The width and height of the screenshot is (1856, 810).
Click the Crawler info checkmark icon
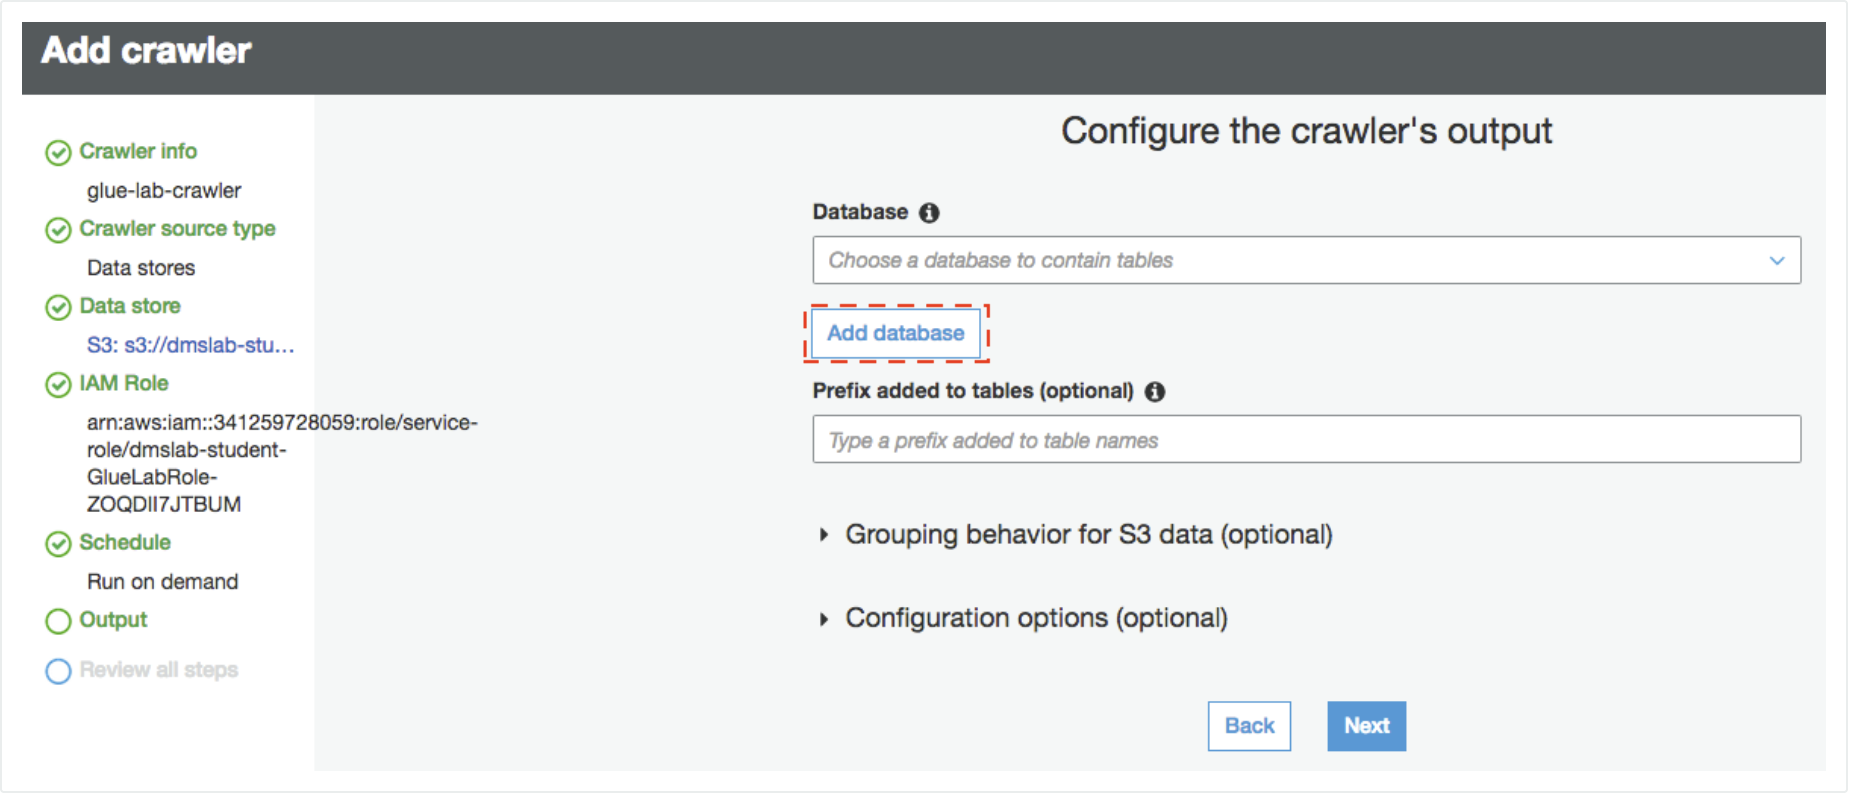pyautogui.click(x=58, y=153)
